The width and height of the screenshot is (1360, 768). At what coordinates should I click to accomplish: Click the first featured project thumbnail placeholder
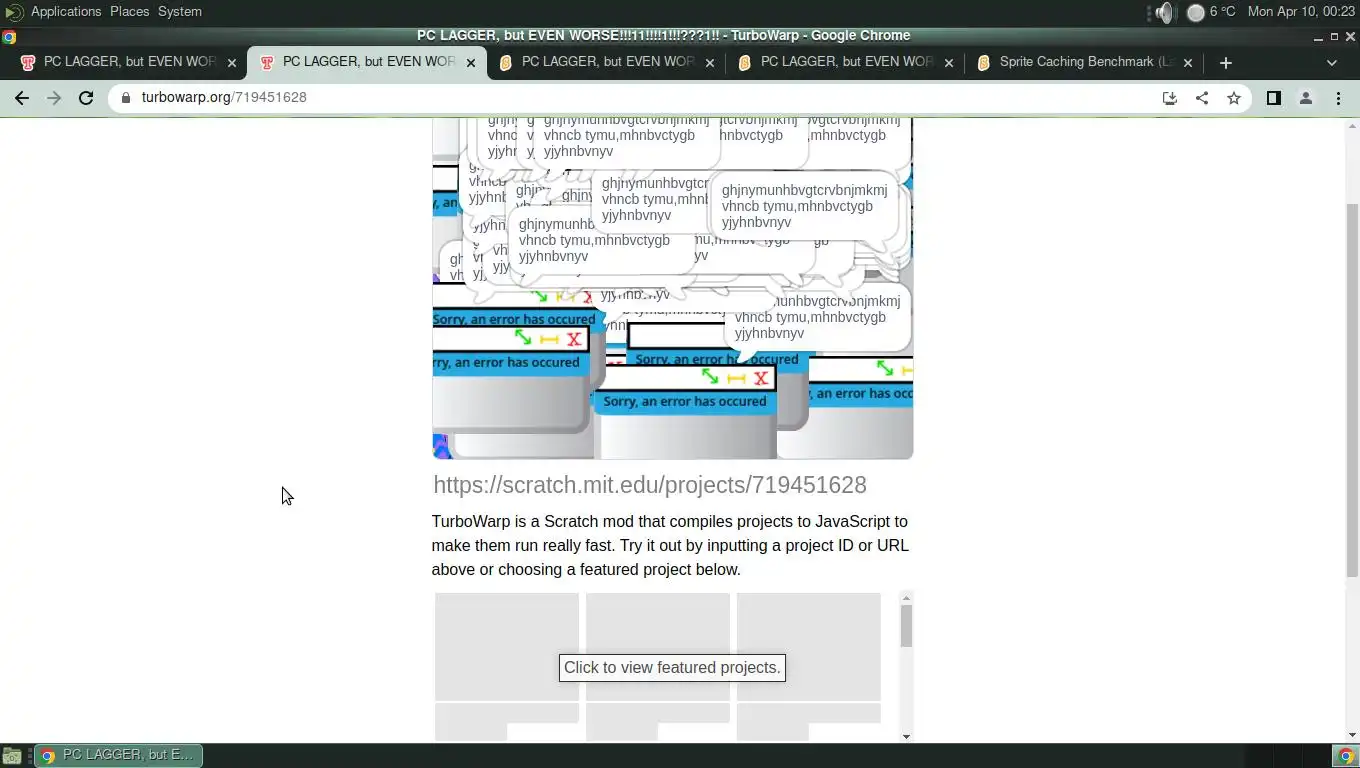pyautogui.click(x=507, y=647)
